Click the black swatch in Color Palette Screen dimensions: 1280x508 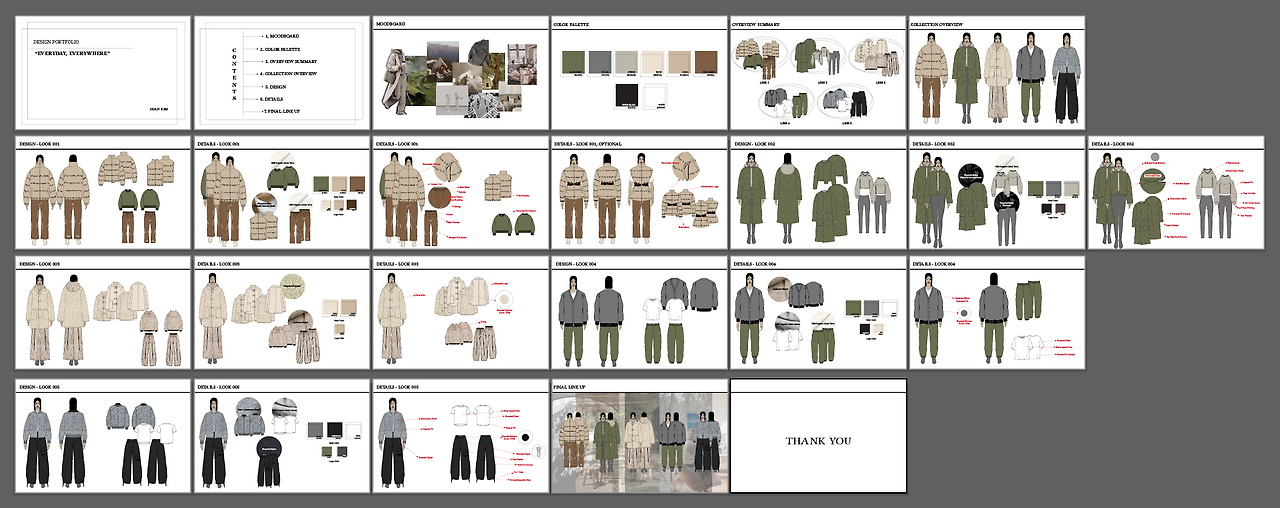627,94
